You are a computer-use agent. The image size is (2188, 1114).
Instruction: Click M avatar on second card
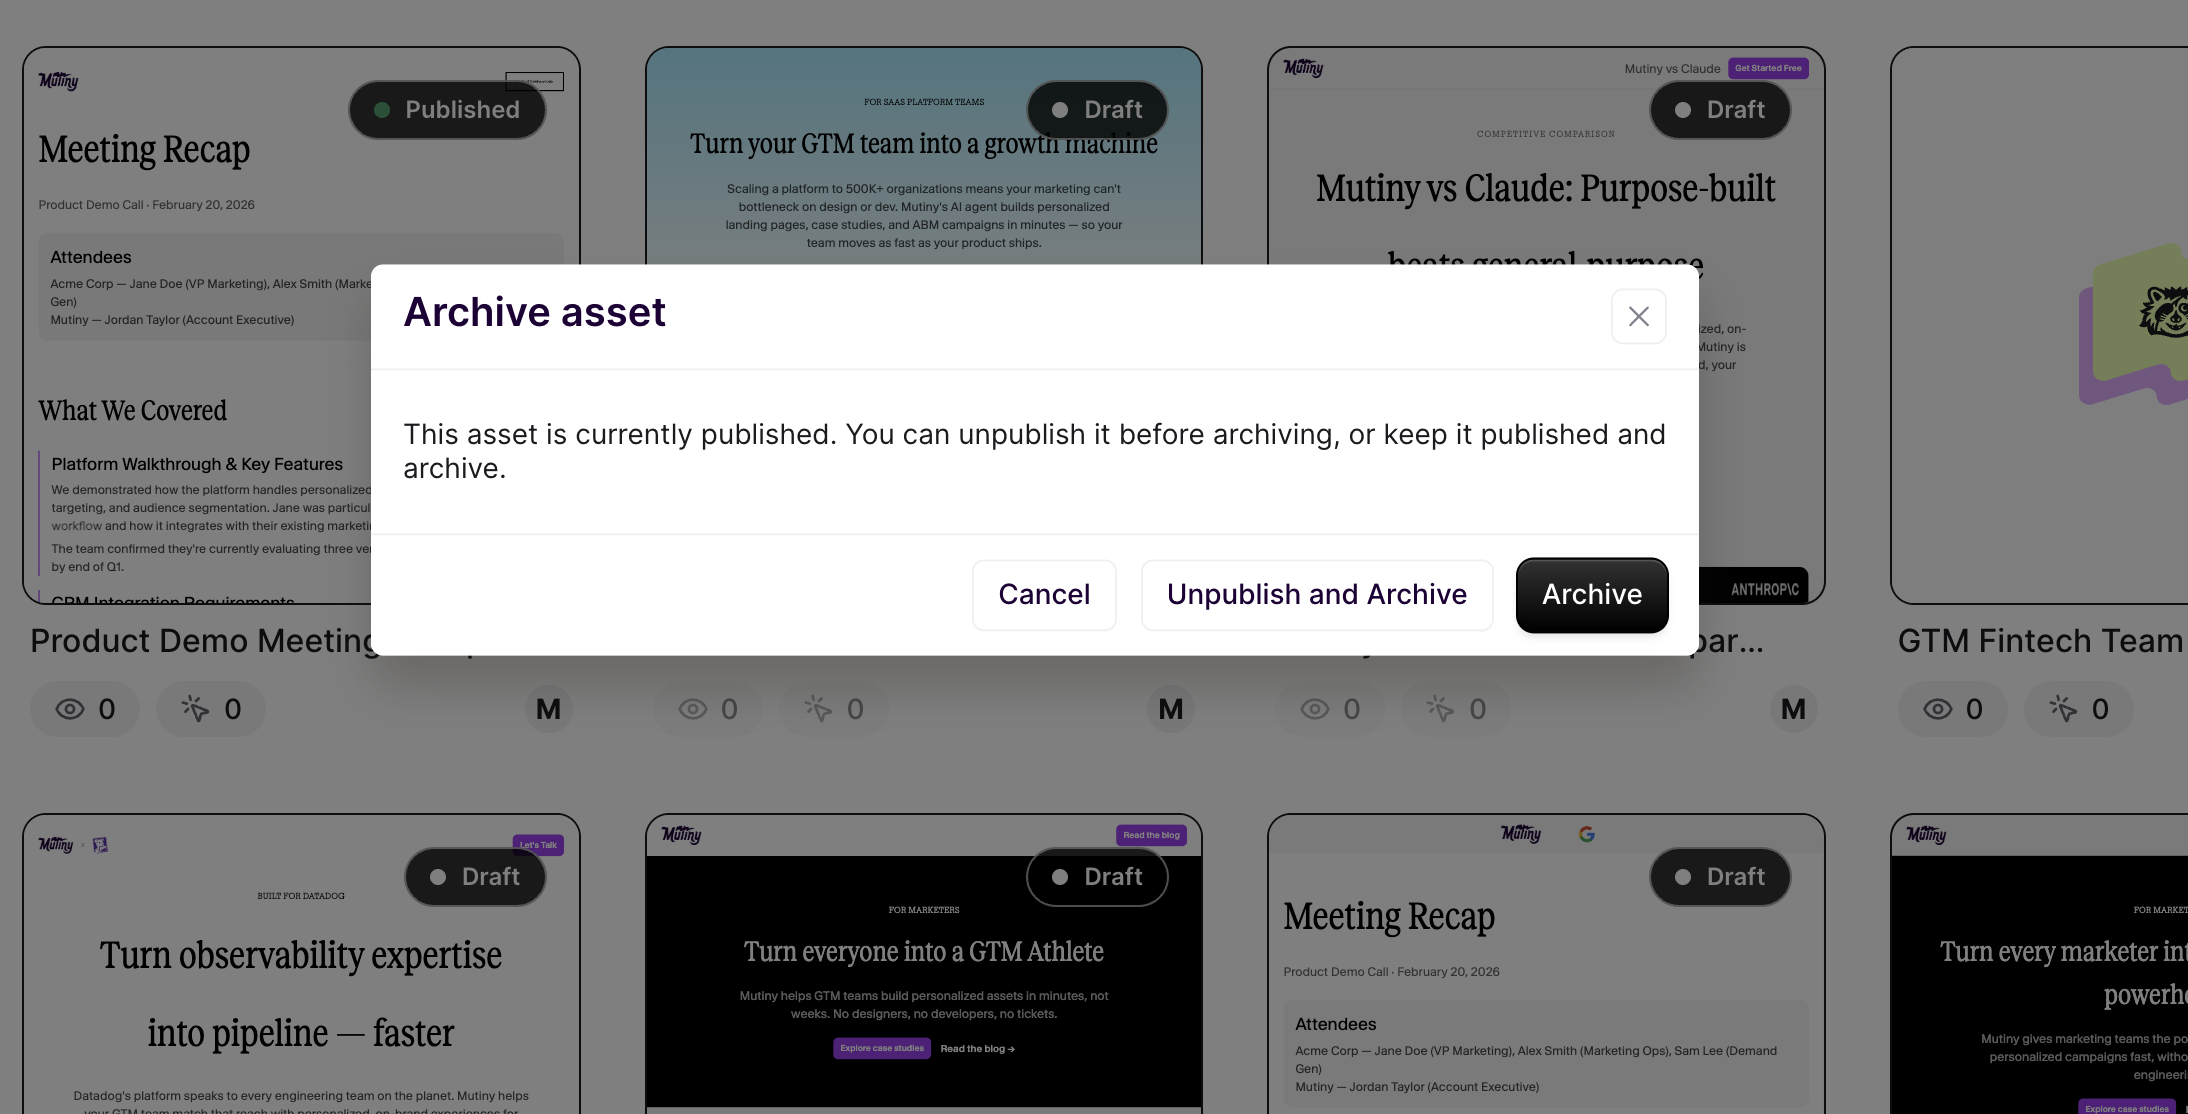pyautogui.click(x=1171, y=709)
